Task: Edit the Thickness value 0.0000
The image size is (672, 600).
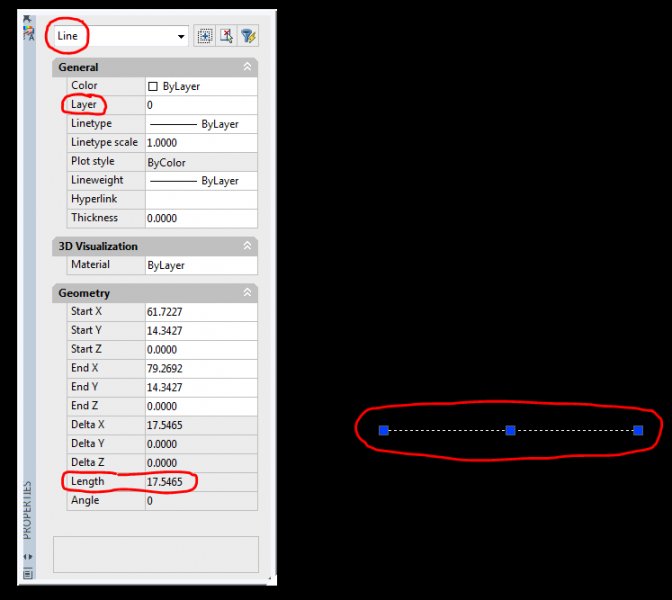Action: tap(201, 218)
